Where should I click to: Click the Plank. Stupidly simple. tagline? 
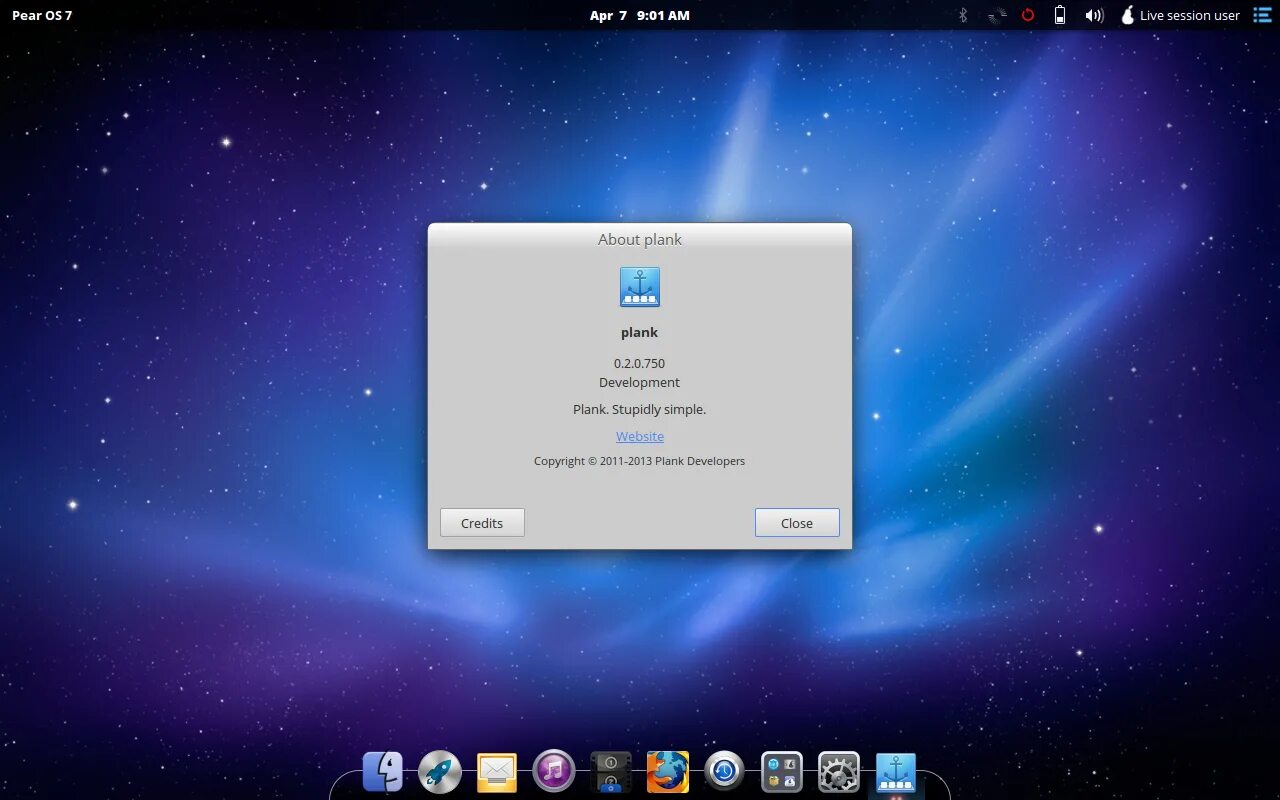coord(640,409)
